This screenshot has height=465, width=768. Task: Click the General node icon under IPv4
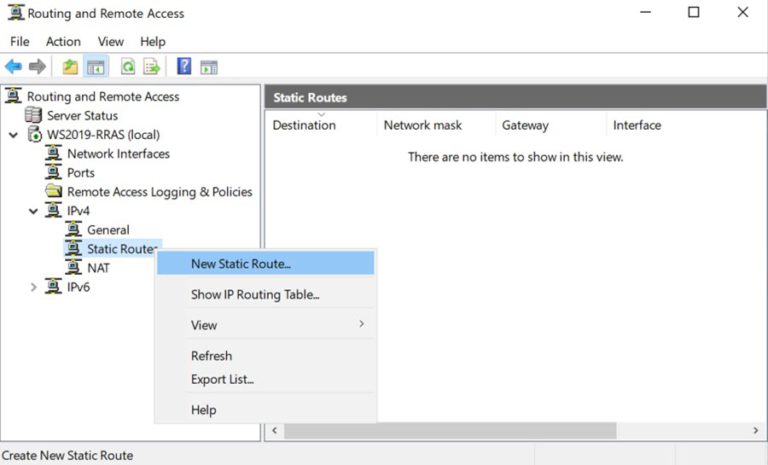tap(73, 229)
